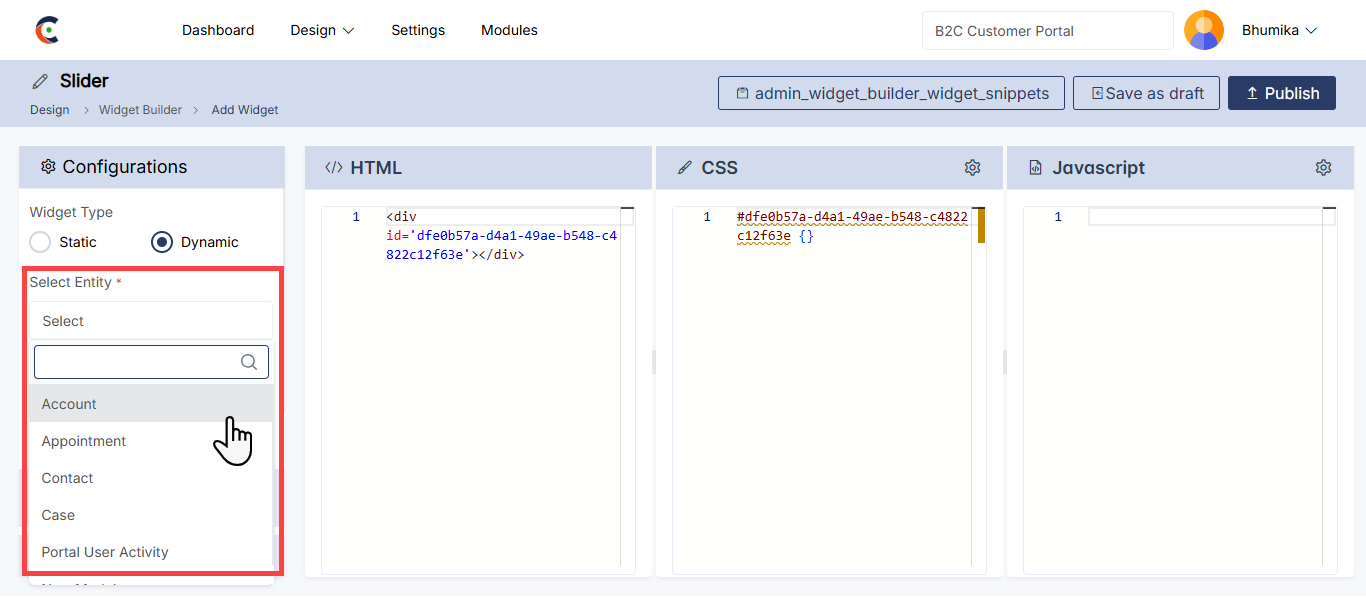Open the Bhumika user menu
This screenshot has height=599, width=1366.
pos(1279,30)
